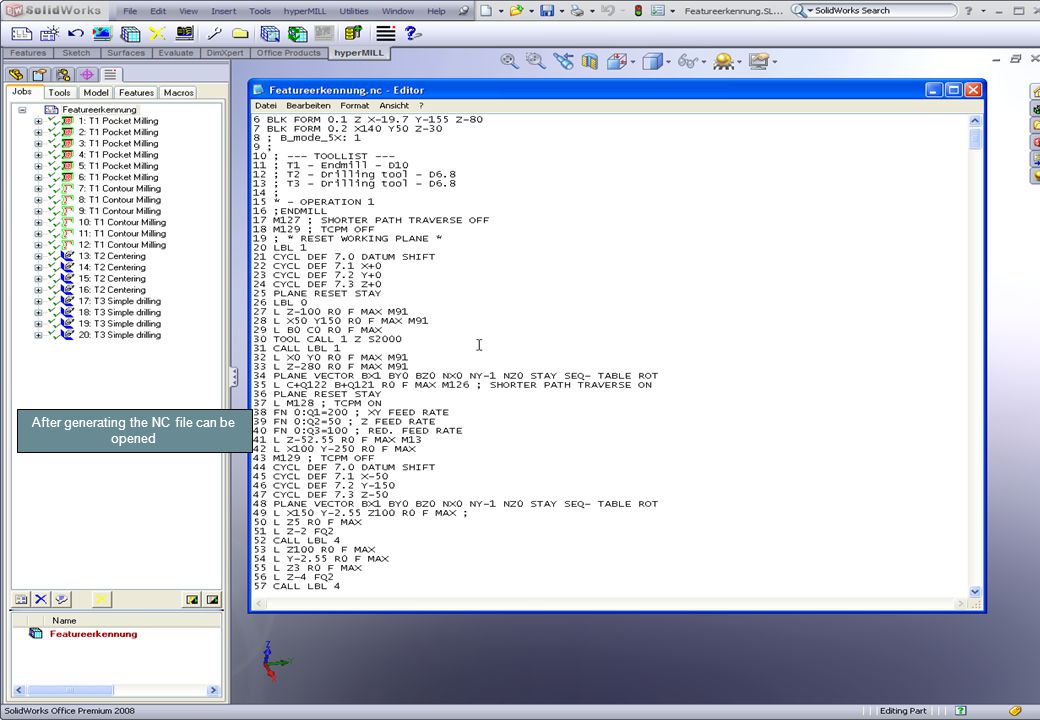The image size is (1040, 720).
Task: Expand job 19: T3 Simple drilling
Action: 38,324
